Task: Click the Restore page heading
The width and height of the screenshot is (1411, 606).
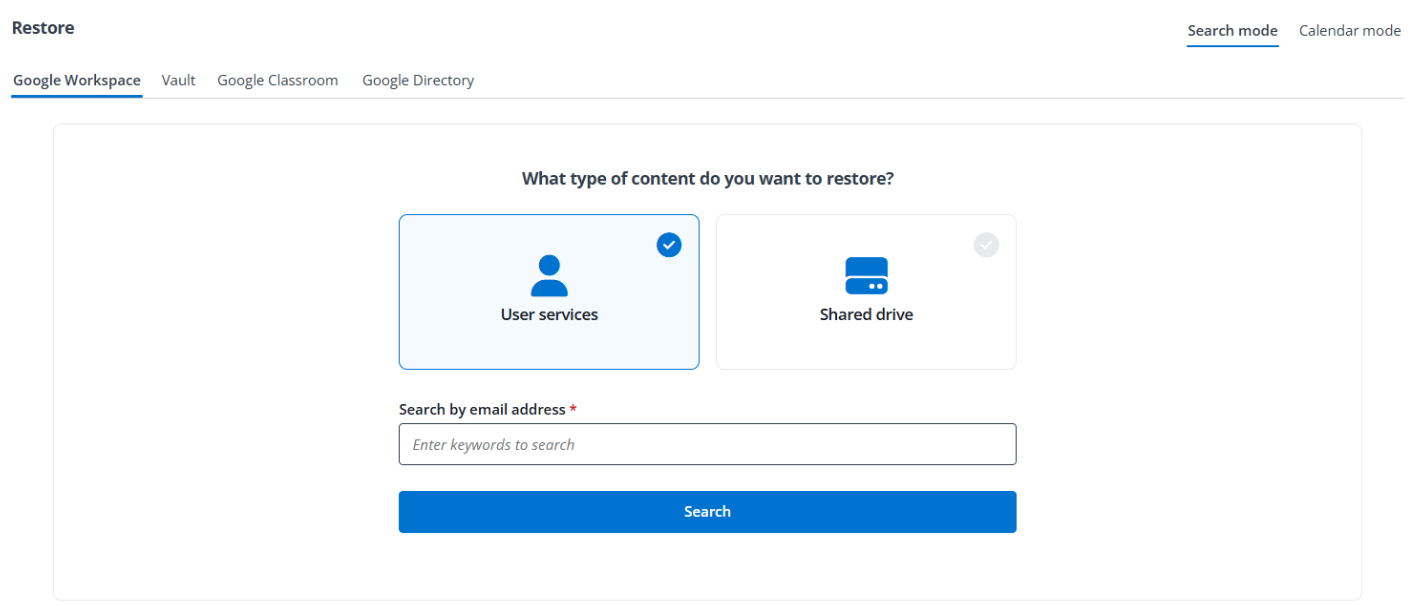Action: [42, 27]
